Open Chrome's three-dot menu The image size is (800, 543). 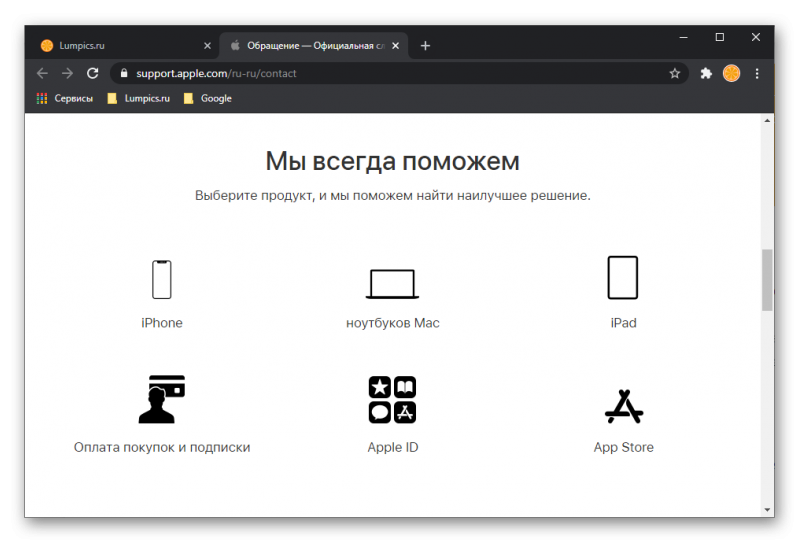pyautogui.click(x=757, y=73)
